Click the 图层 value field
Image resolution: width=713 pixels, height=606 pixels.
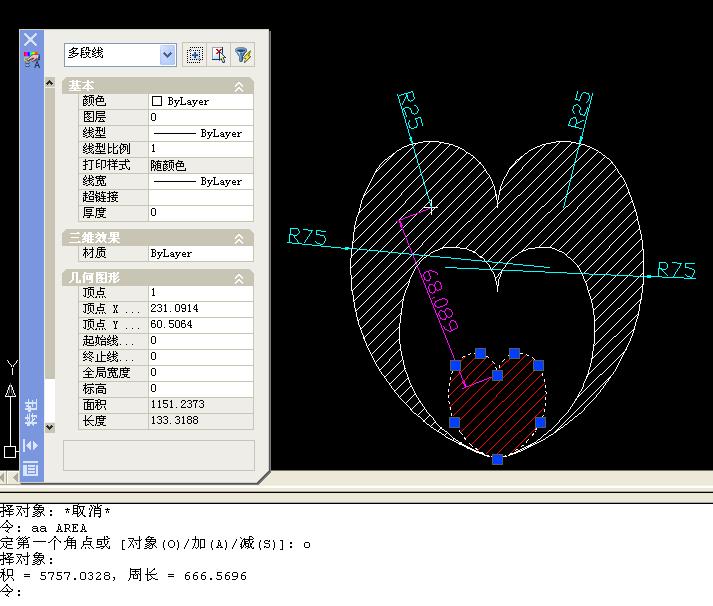pos(201,117)
